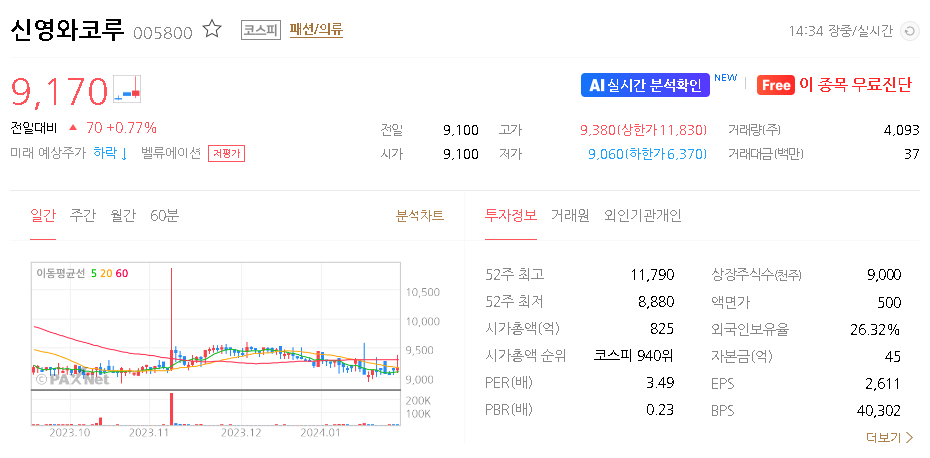This screenshot has width=930, height=458.
Task: Click stock code 005800
Action: [x=163, y=32]
